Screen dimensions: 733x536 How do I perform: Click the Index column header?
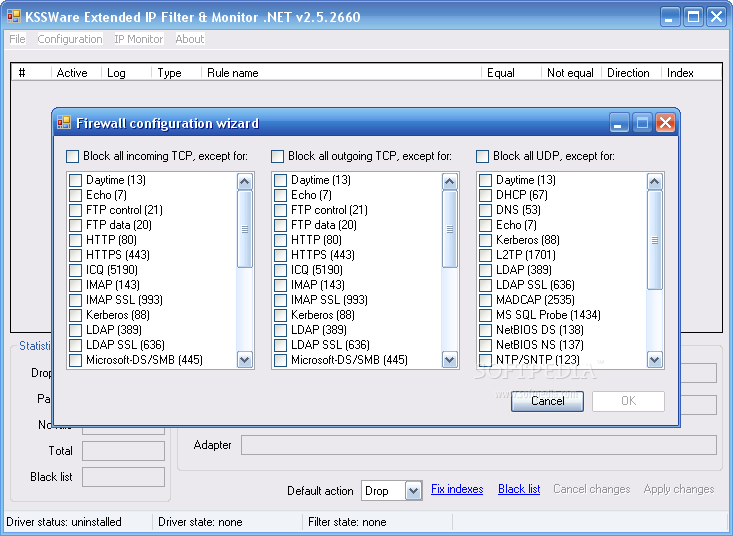click(x=691, y=73)
